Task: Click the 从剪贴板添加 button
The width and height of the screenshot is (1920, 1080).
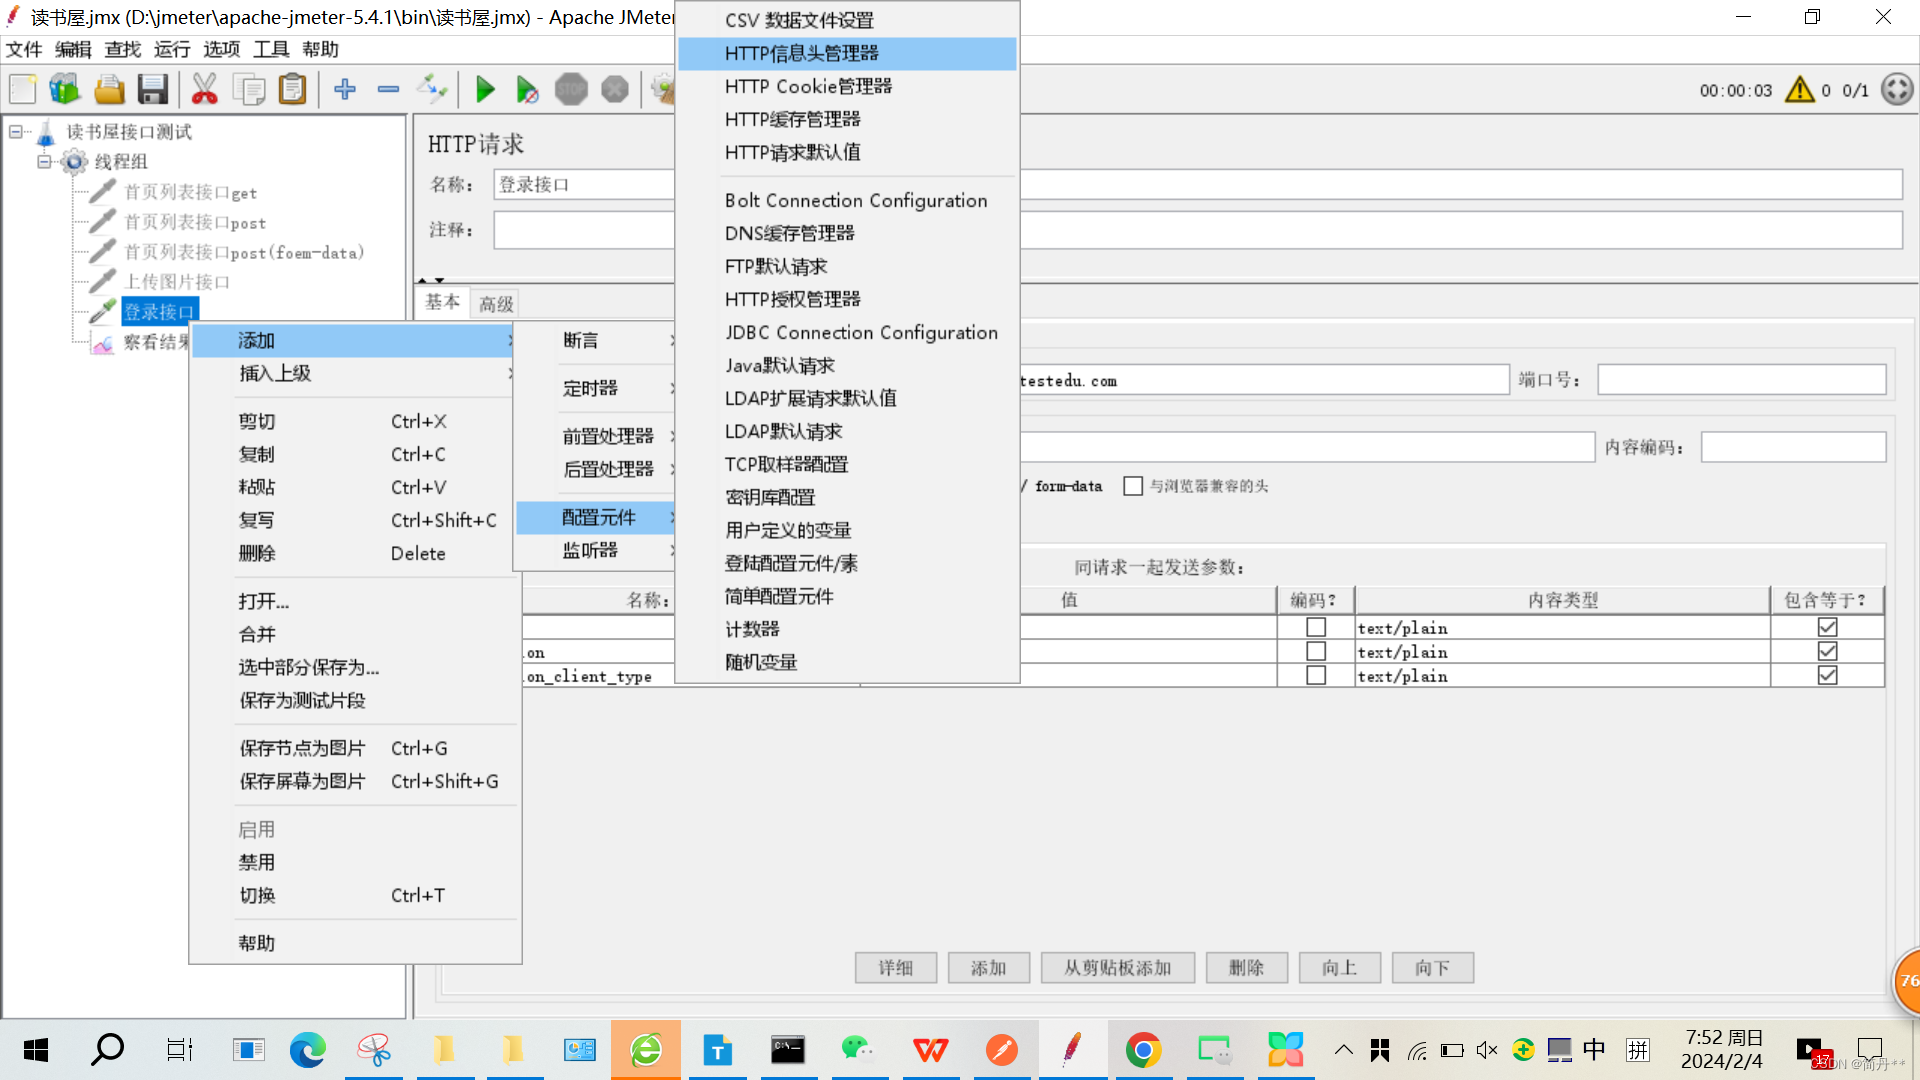Action: pyautogui.click(x=1118, y=968)
